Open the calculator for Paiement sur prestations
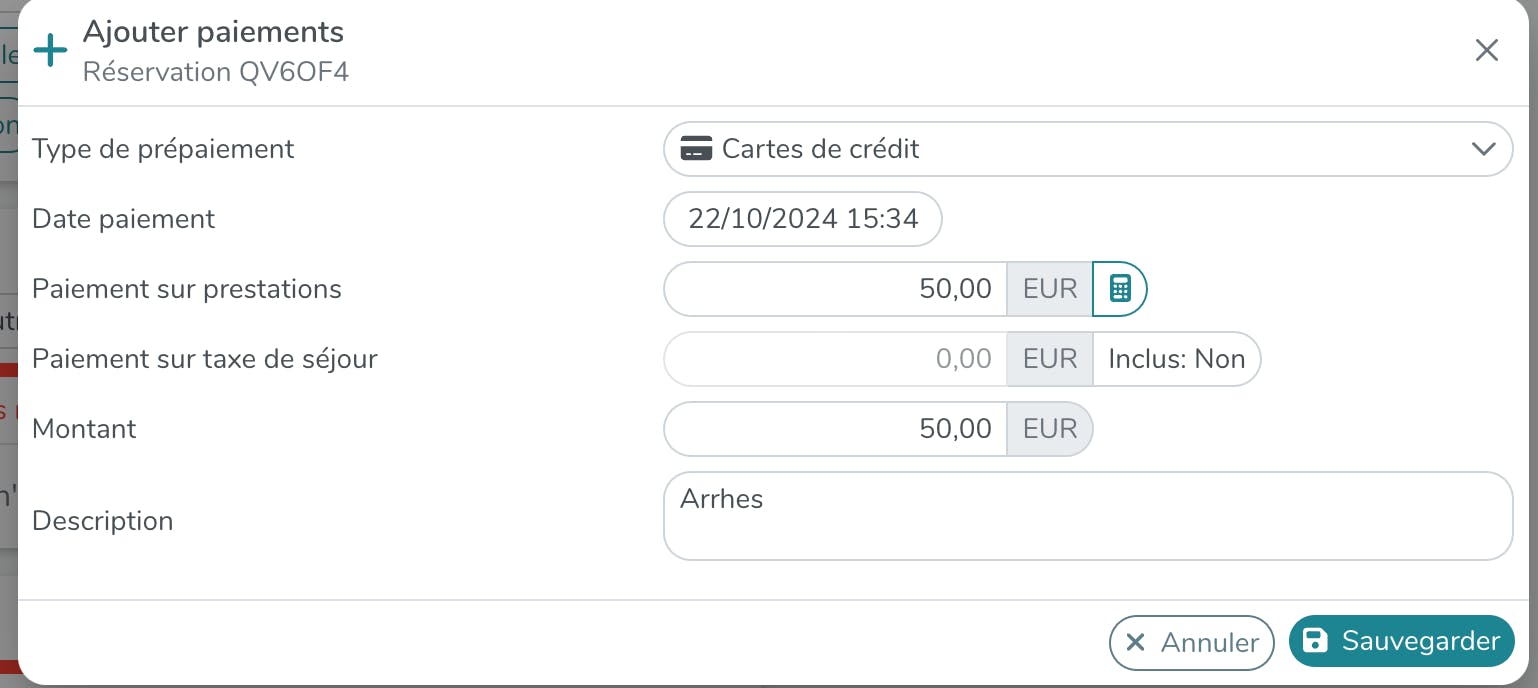 1120,289
